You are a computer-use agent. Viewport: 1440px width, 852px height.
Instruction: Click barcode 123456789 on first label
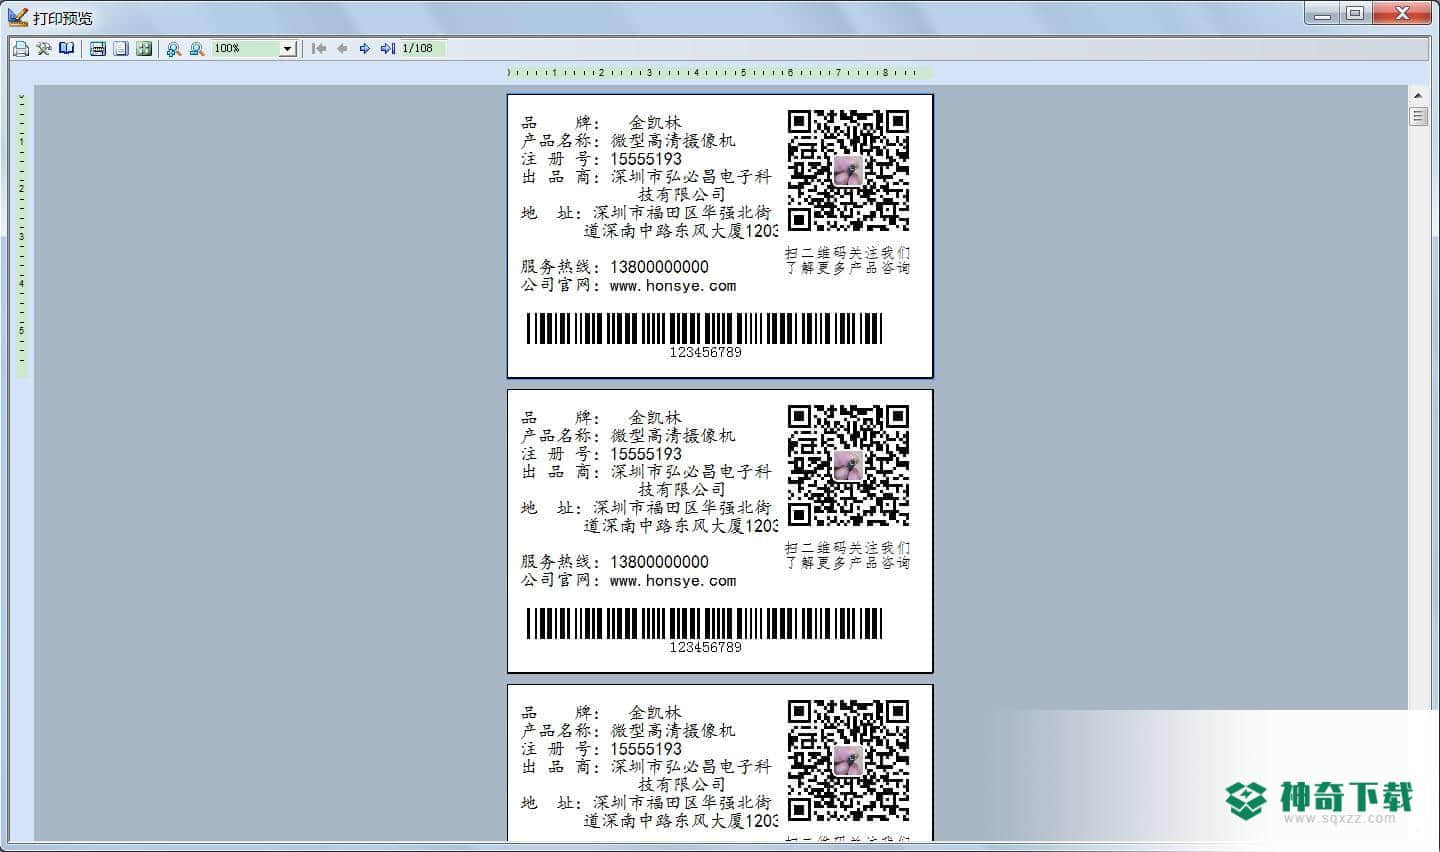tap(705, 335)
